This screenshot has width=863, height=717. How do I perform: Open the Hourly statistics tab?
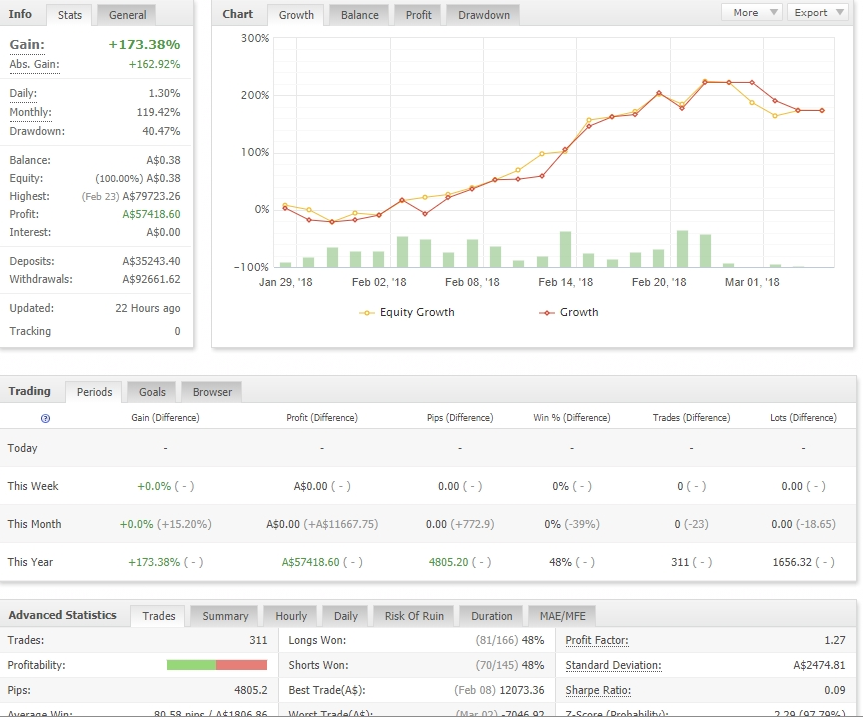pyautogui.click(x=291, y=616)
